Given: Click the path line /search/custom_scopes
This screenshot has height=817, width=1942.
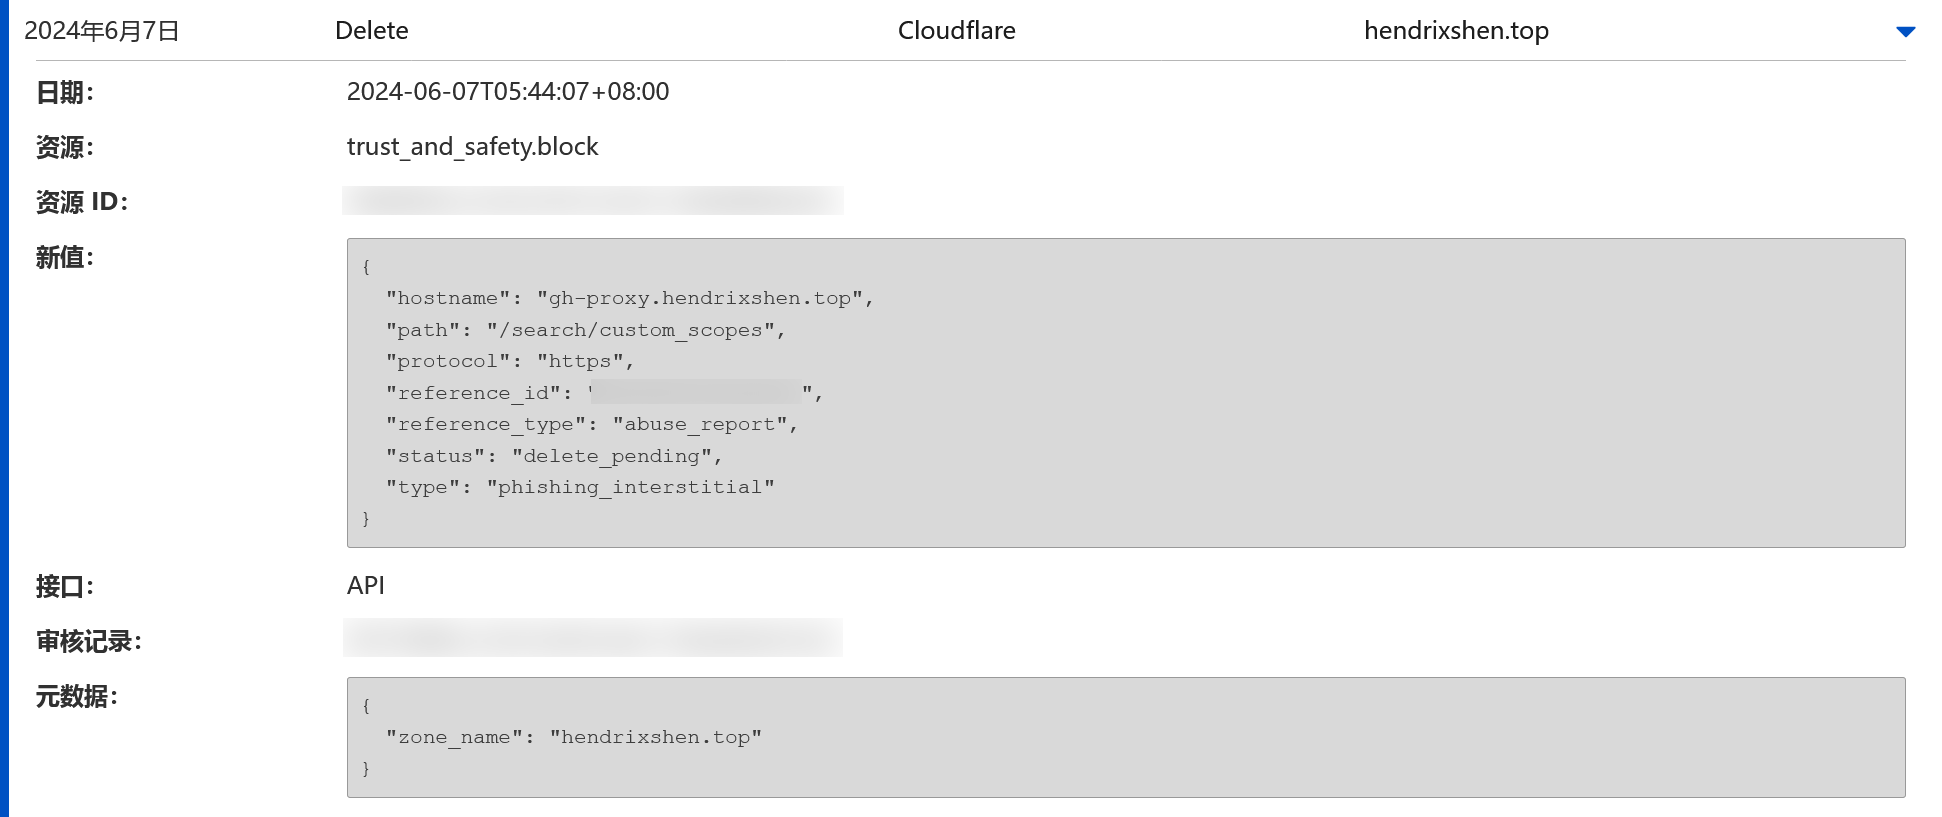Looking at the screenshot, I should click(585, 330).
